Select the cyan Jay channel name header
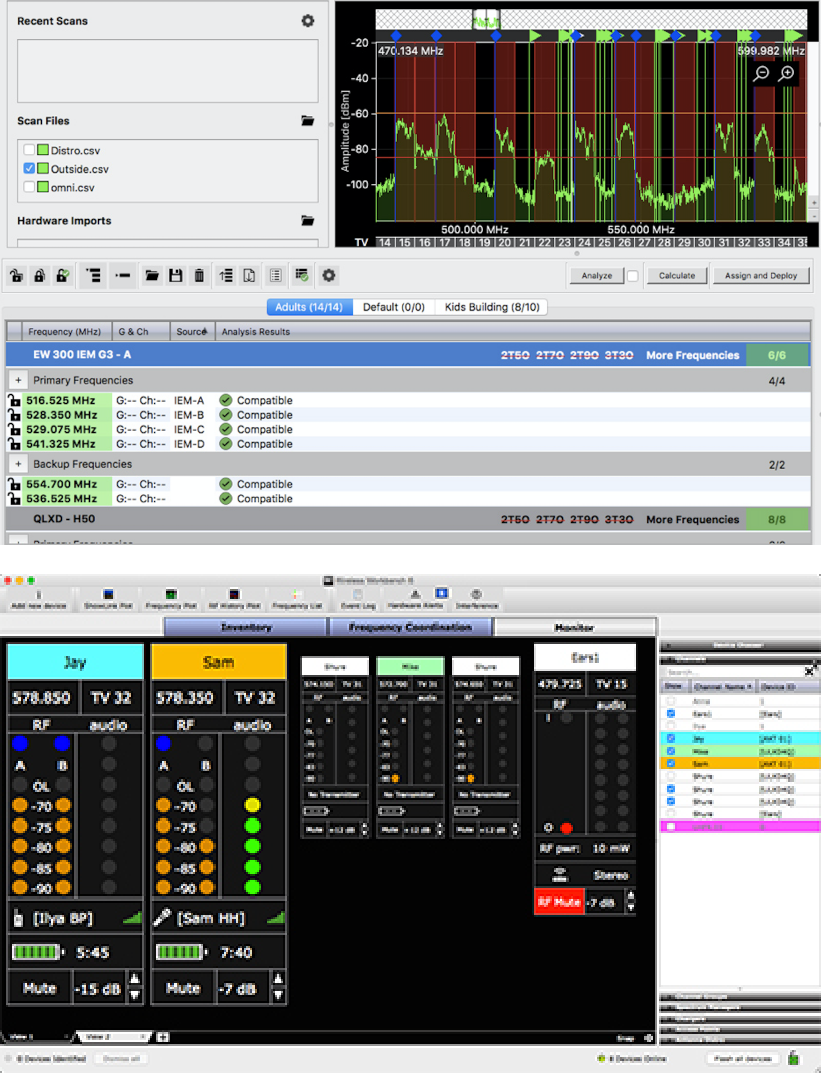This screenshot has width=821, height=1073. [75, 662]
